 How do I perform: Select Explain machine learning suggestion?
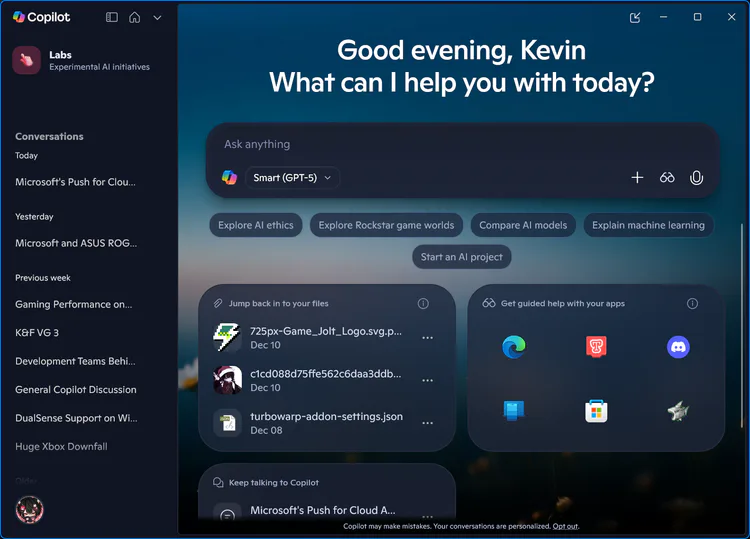click(x=648, y=225)
